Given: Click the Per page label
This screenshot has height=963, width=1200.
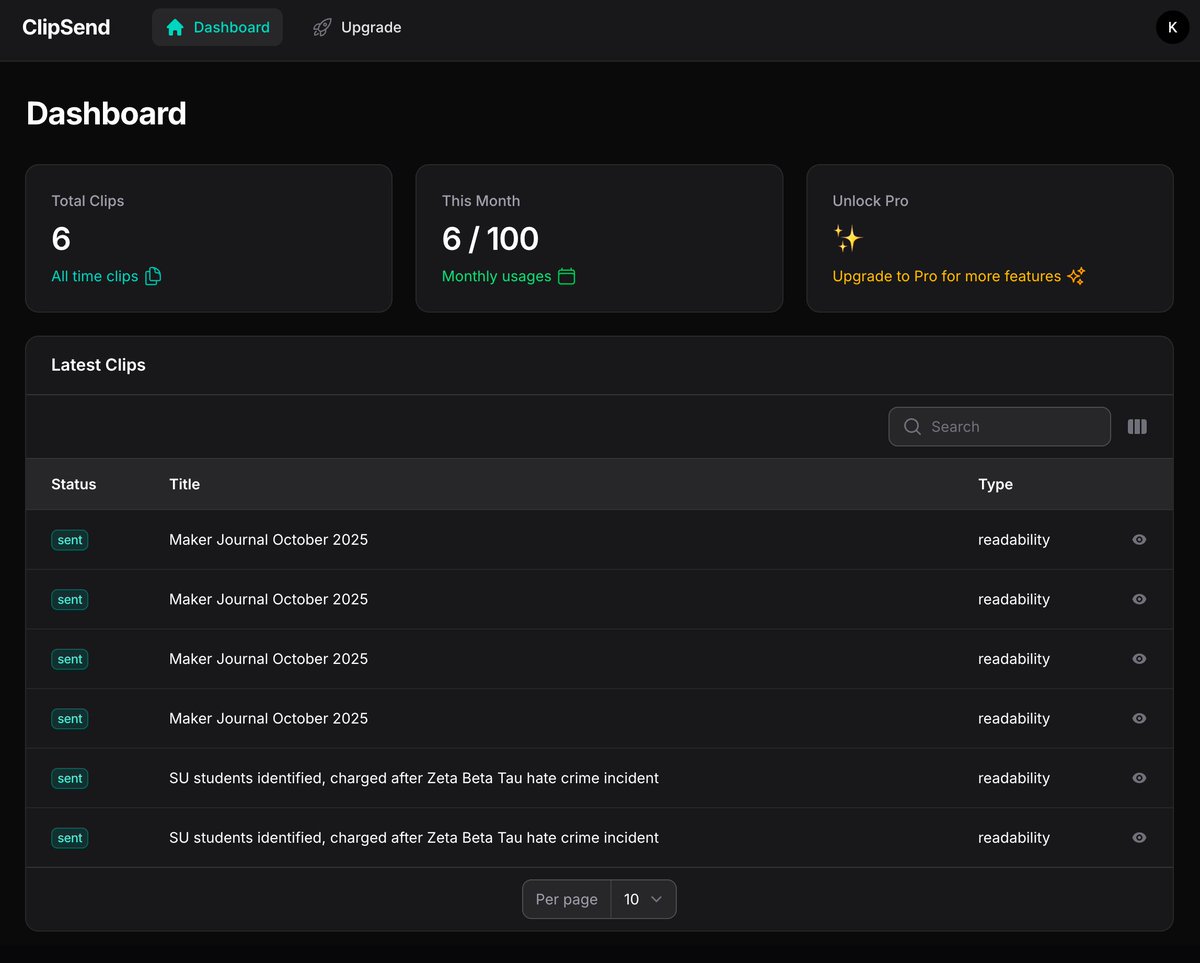Looking at the screenshot, I should (566, 899).
